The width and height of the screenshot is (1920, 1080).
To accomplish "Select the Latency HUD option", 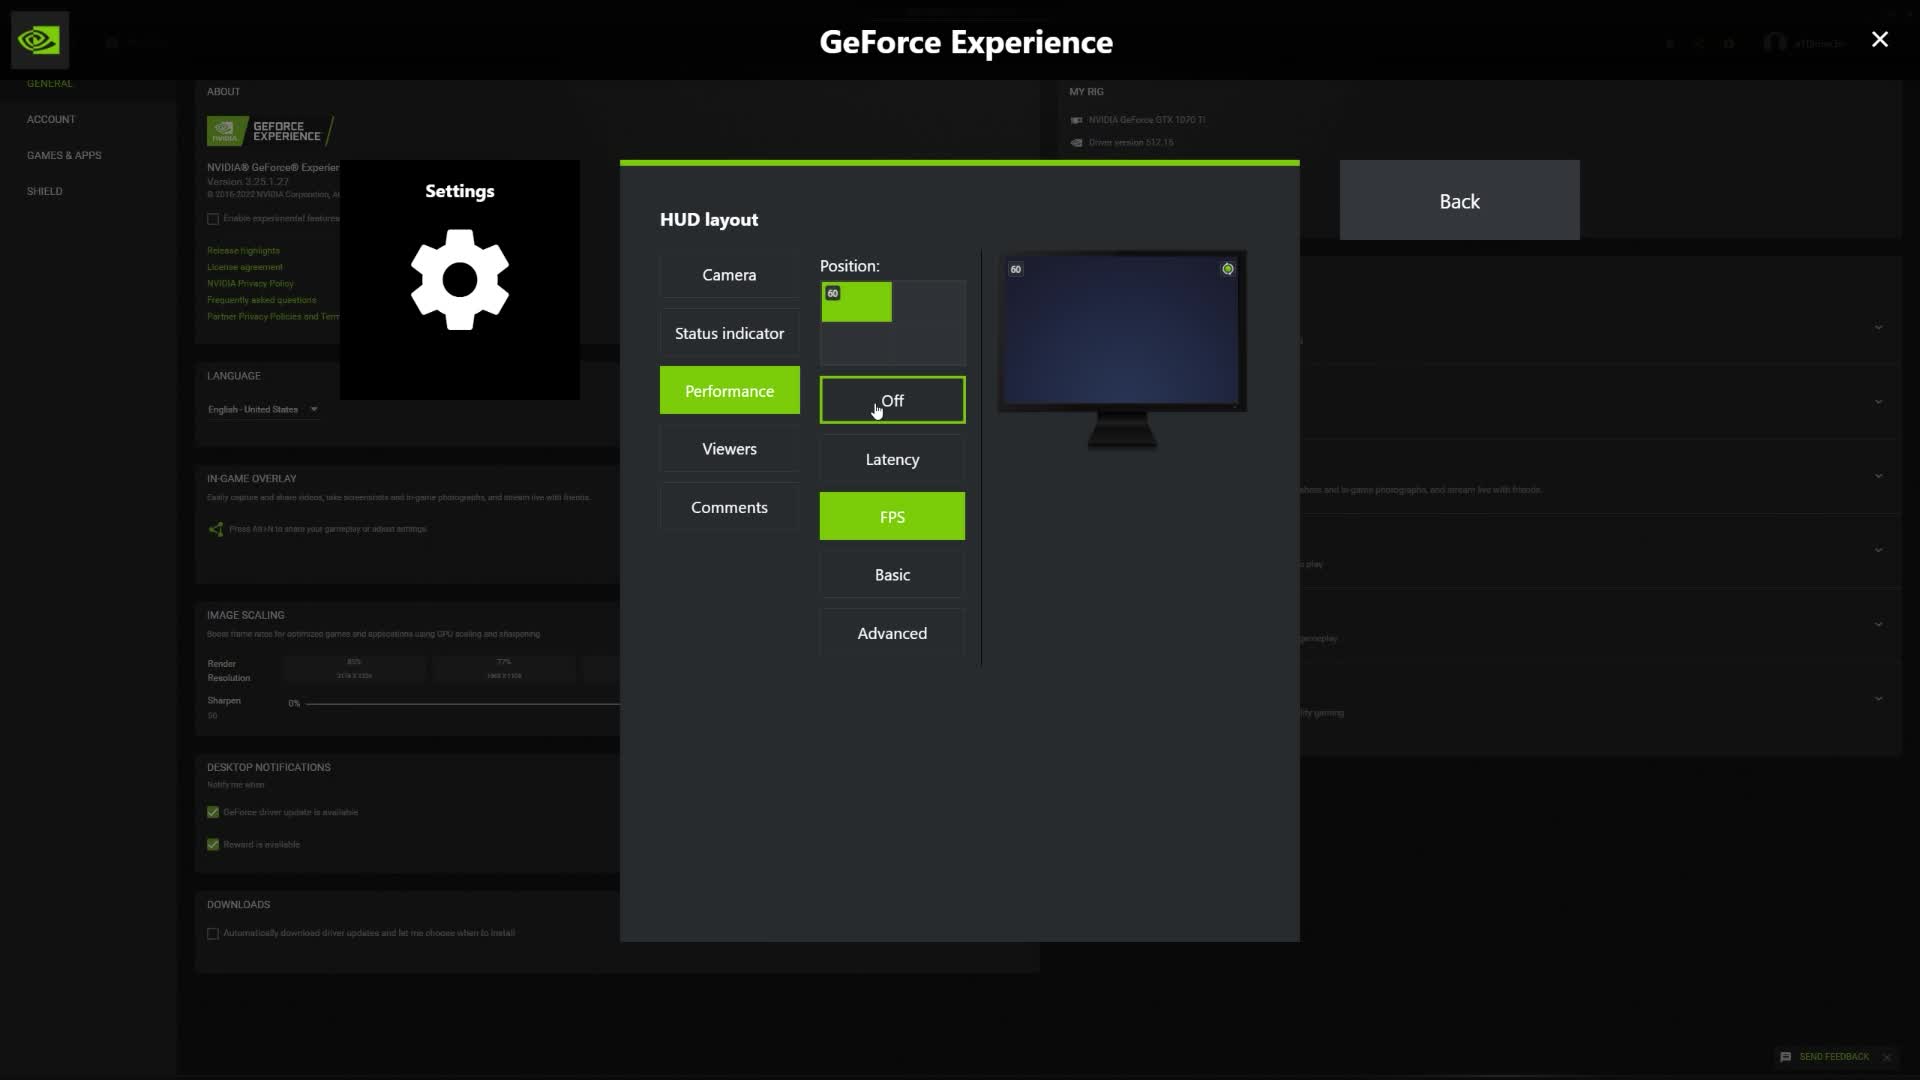I will point(891,459).
